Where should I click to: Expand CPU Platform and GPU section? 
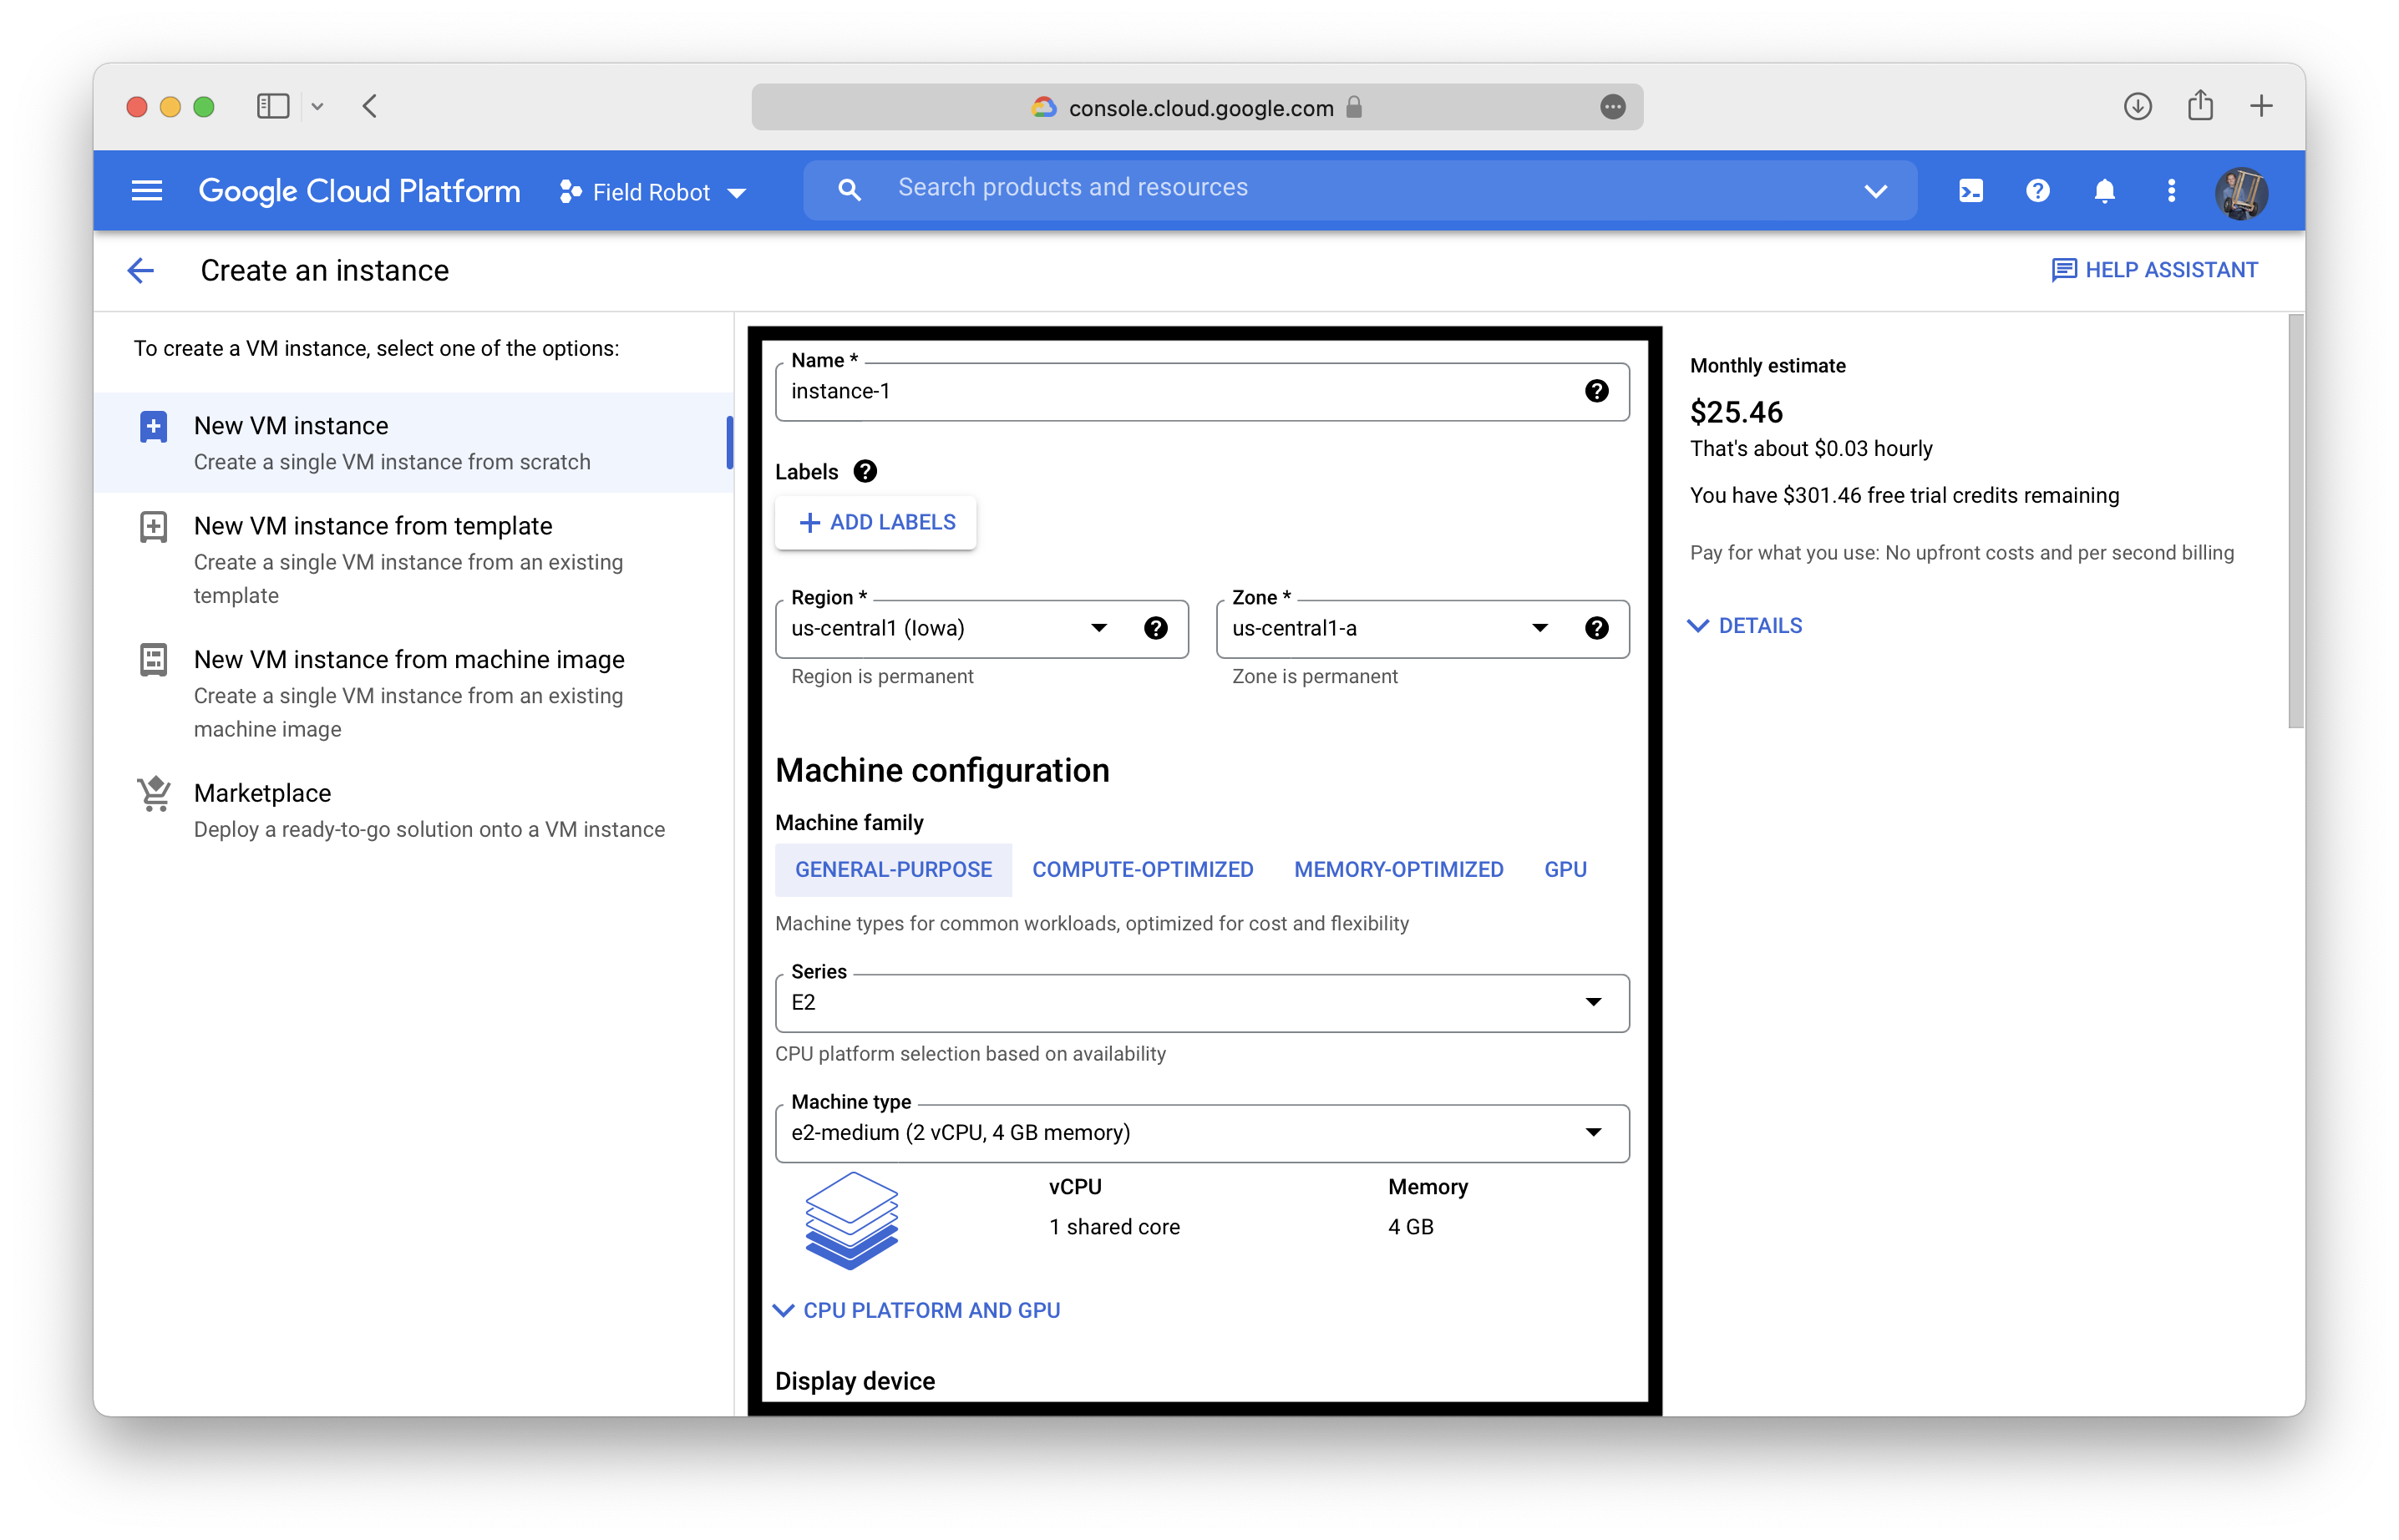(917, 1310)
